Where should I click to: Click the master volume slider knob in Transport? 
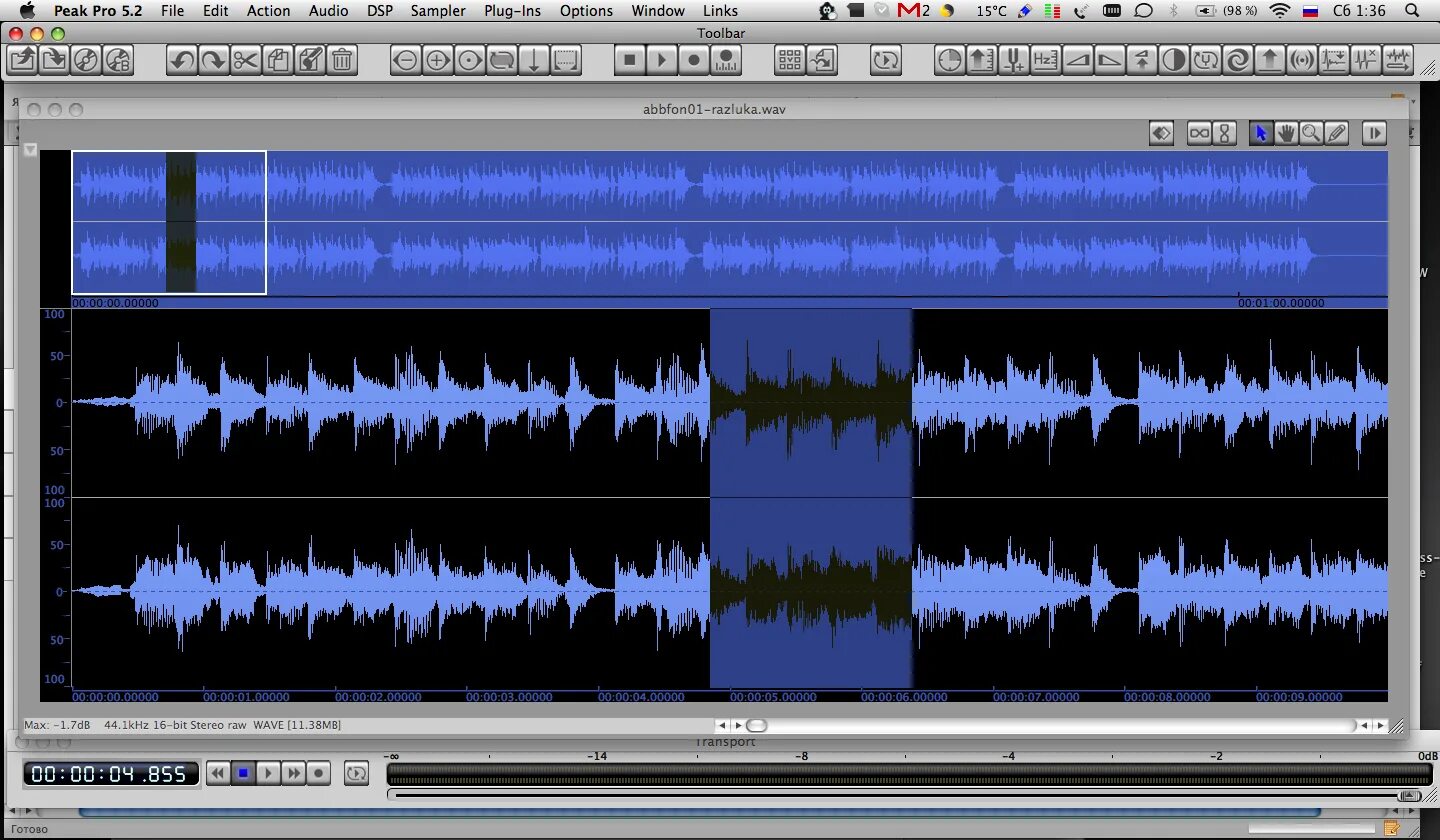1410,796
